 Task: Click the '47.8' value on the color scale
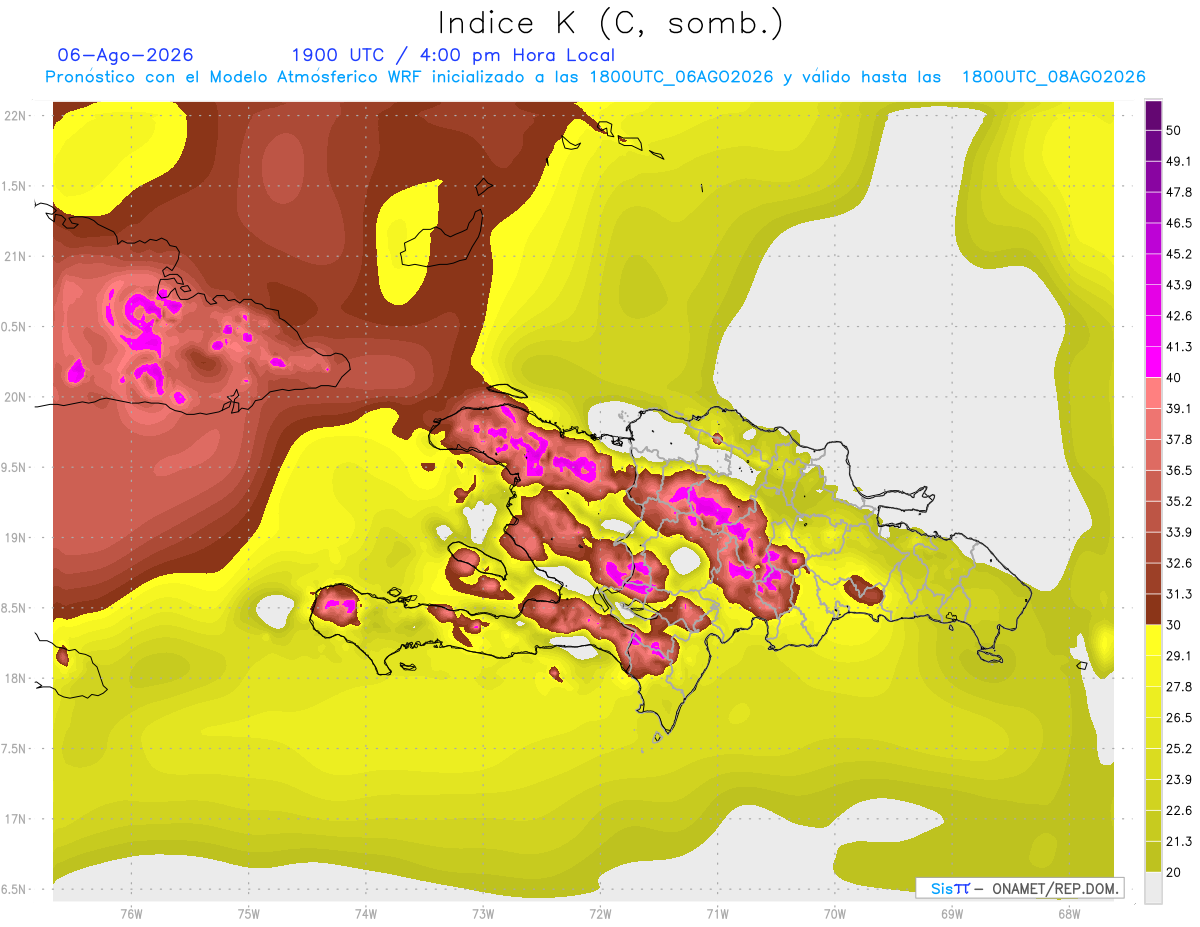(1179, 192)
